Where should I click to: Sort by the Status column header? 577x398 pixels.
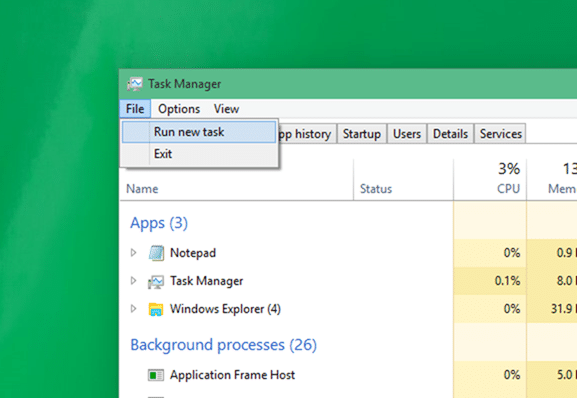403,180
